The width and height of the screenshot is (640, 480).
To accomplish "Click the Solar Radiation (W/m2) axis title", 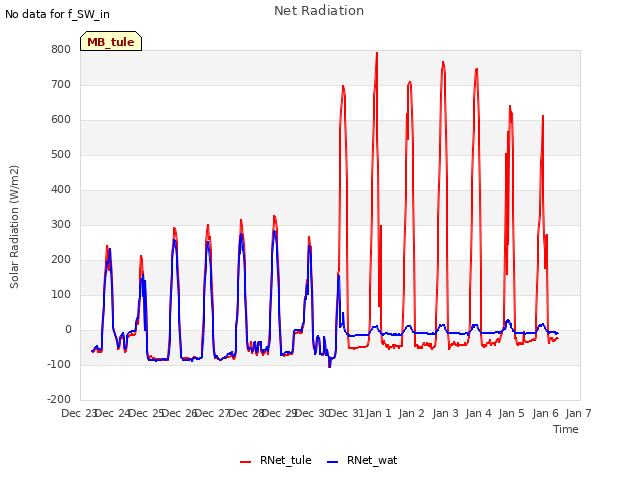I will [x=14, y=227].
